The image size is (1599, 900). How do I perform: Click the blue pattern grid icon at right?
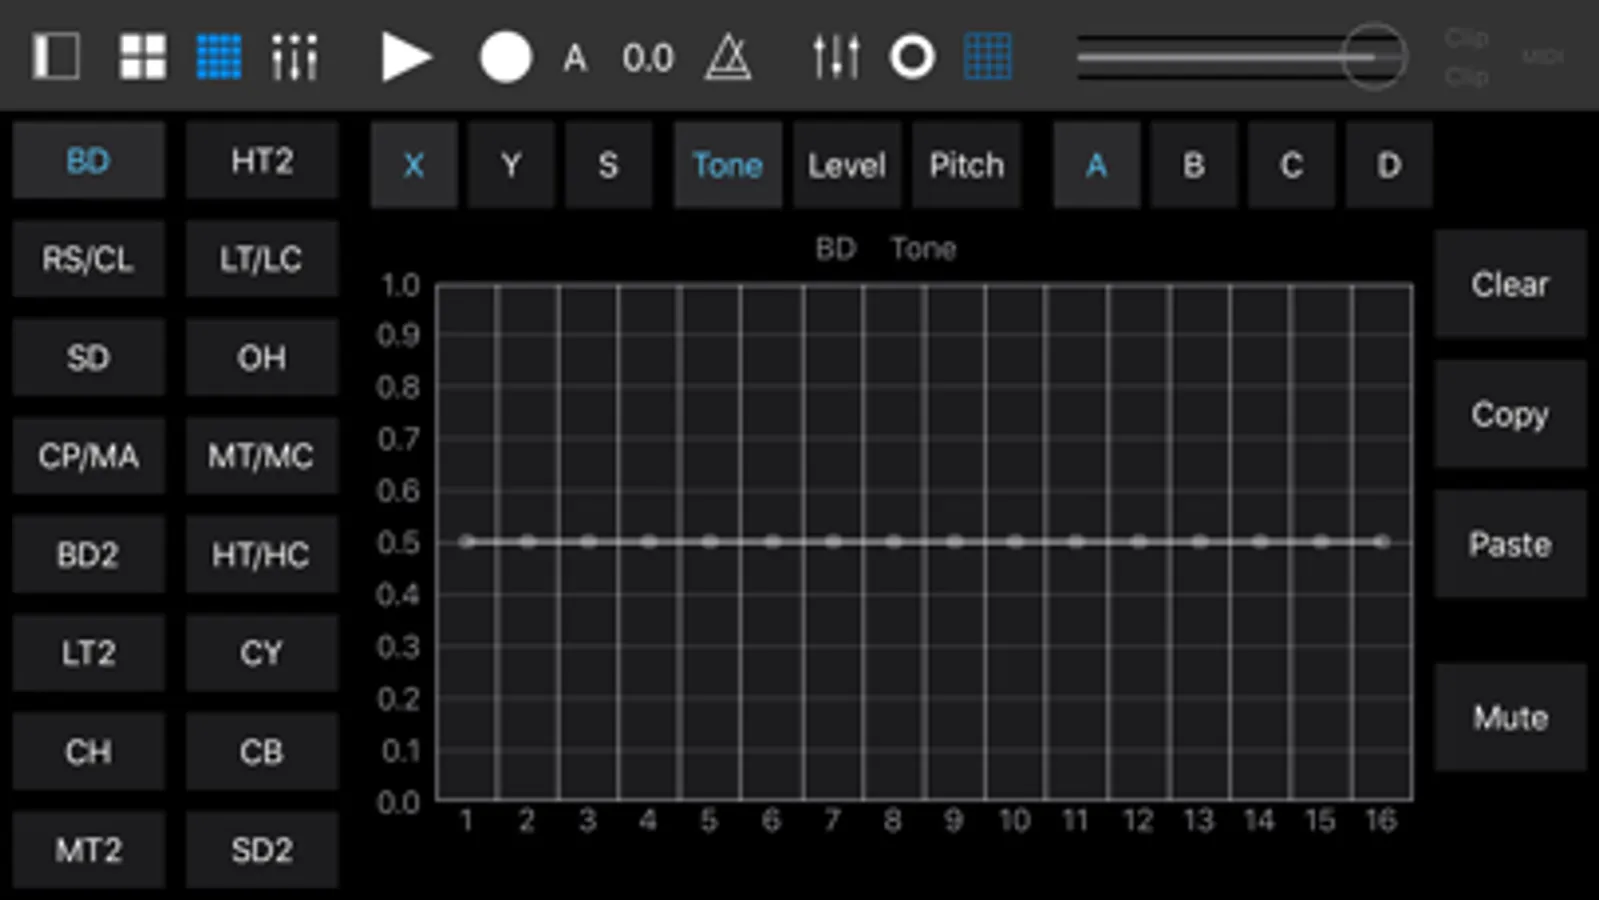(x=988, y=56)
